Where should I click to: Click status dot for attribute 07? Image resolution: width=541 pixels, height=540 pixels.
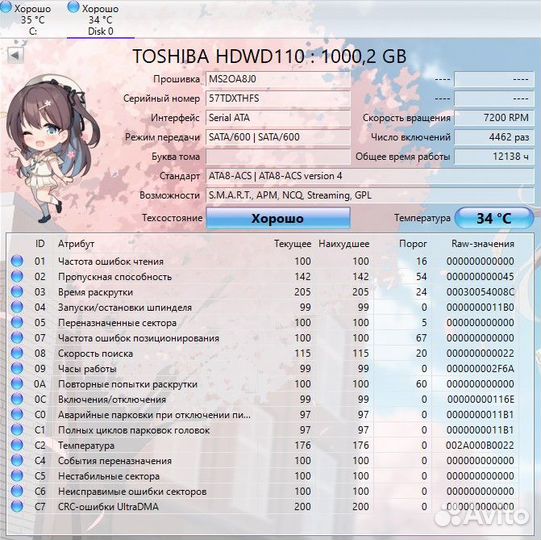[x=17, y=338]
